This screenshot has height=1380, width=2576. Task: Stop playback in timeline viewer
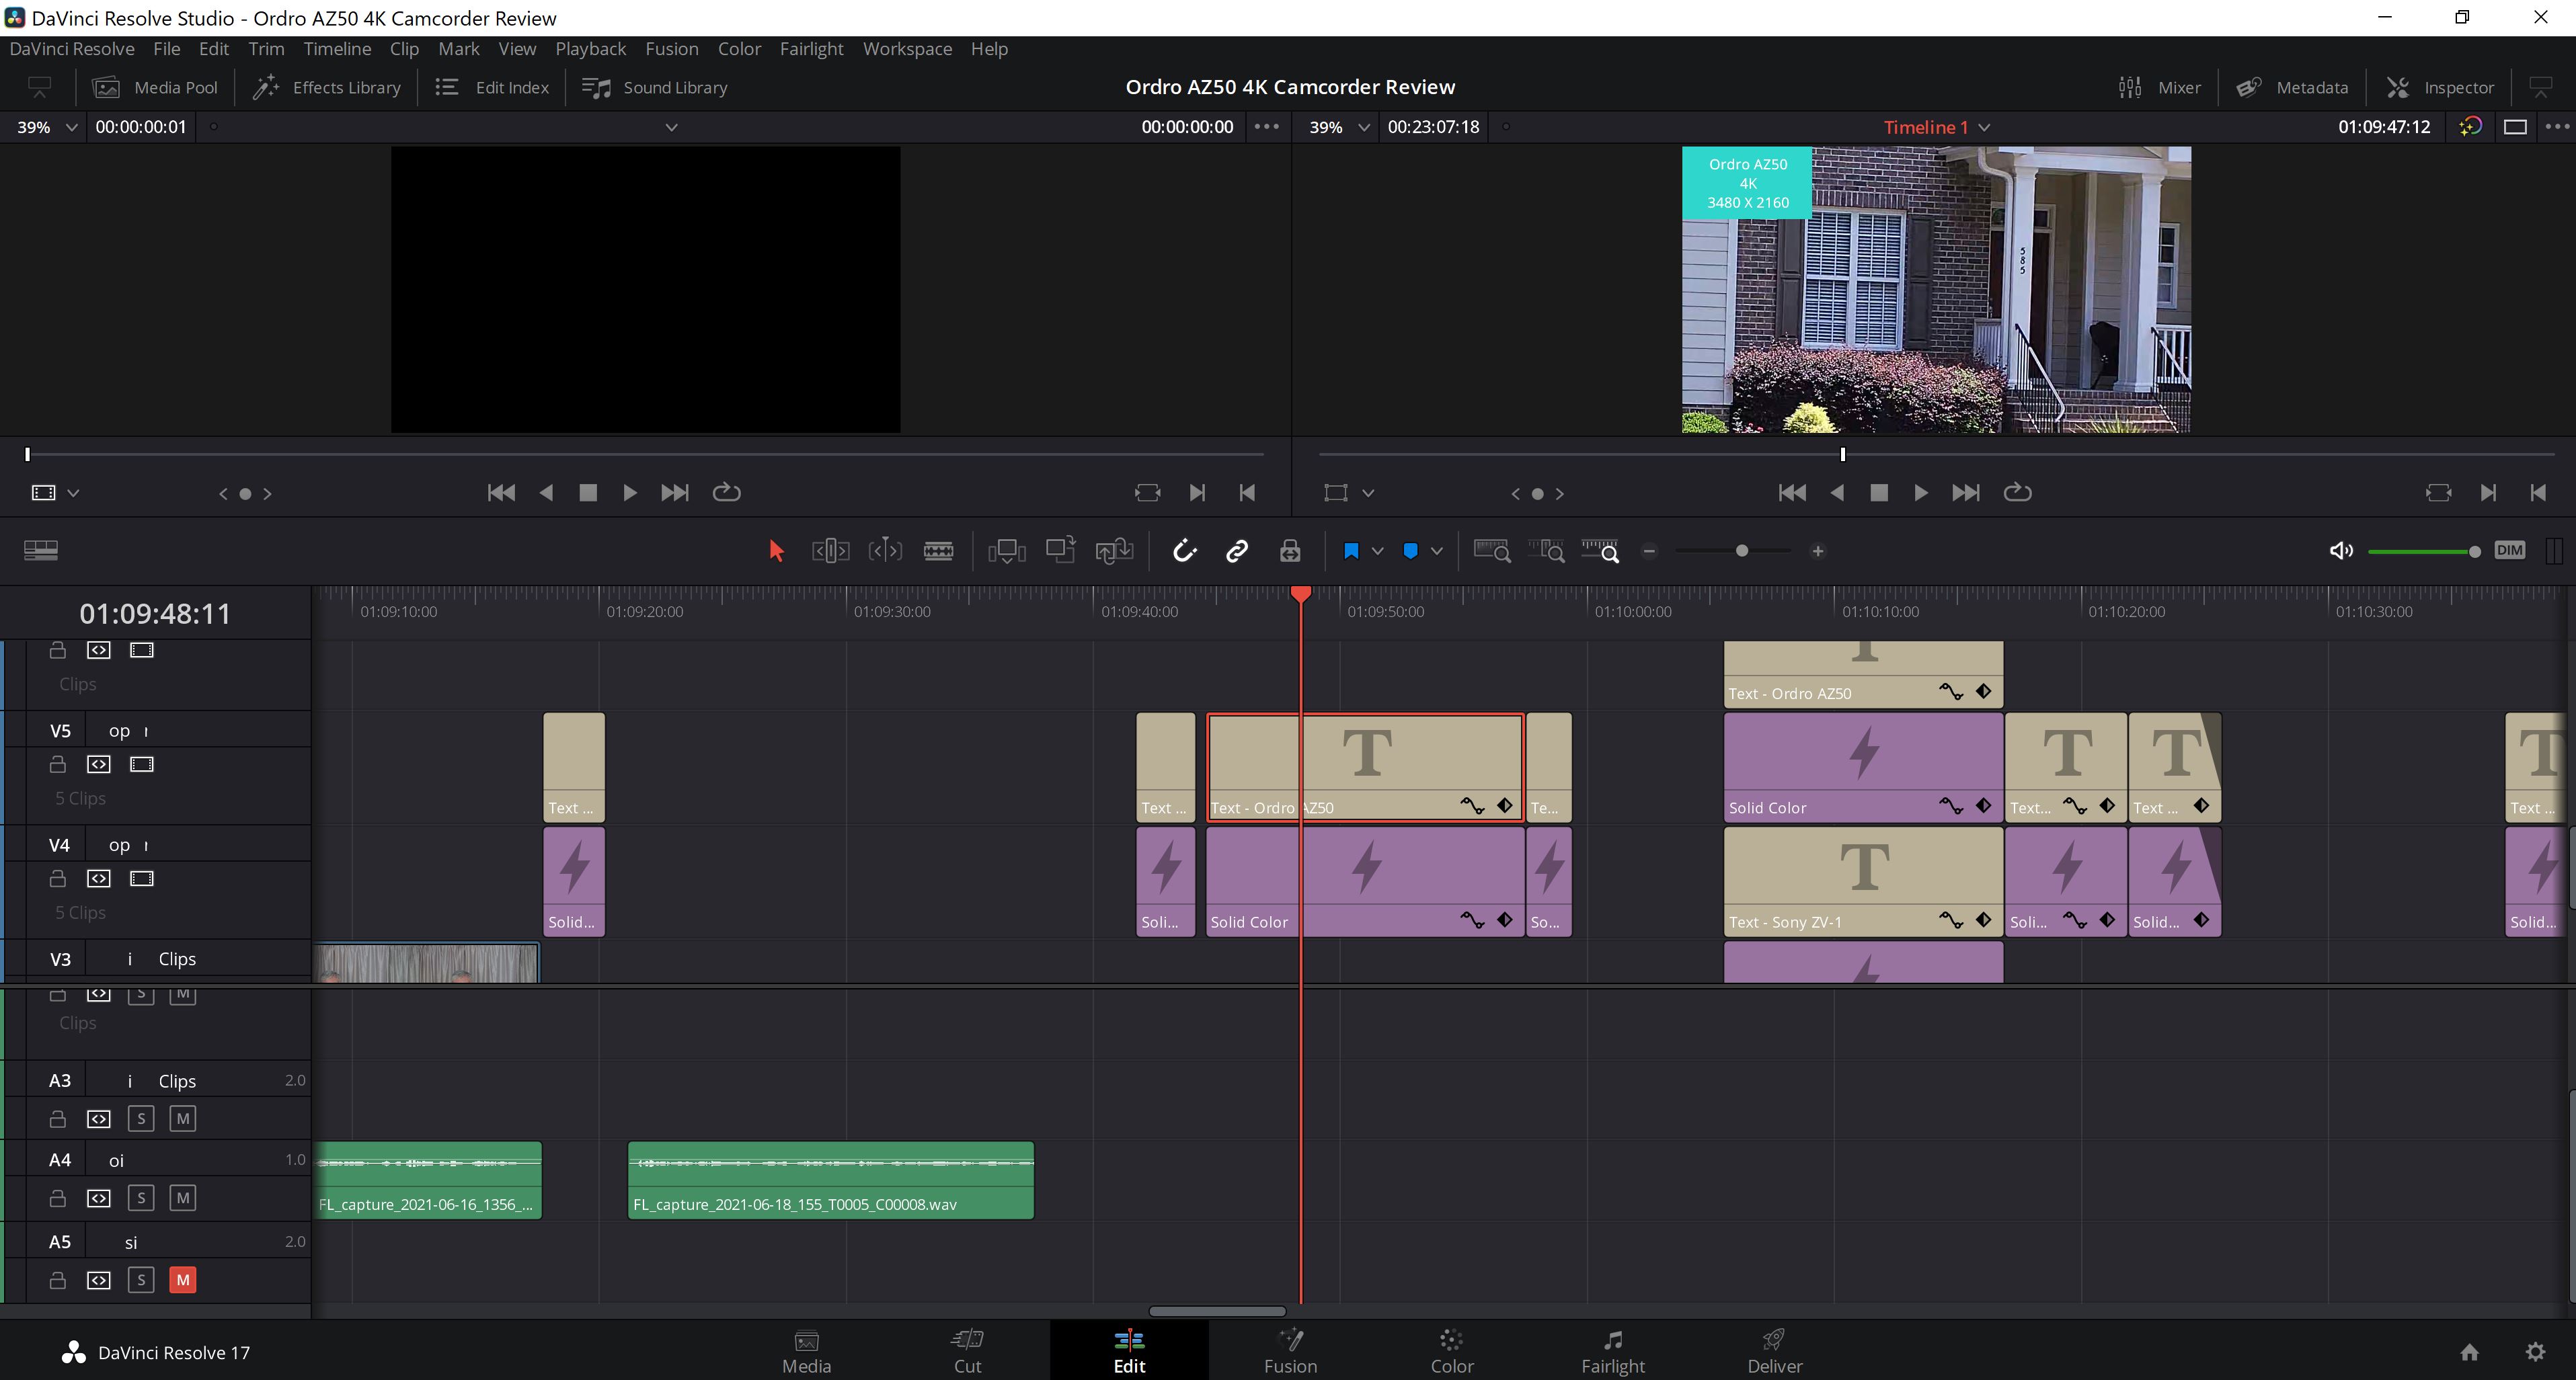1878,493
